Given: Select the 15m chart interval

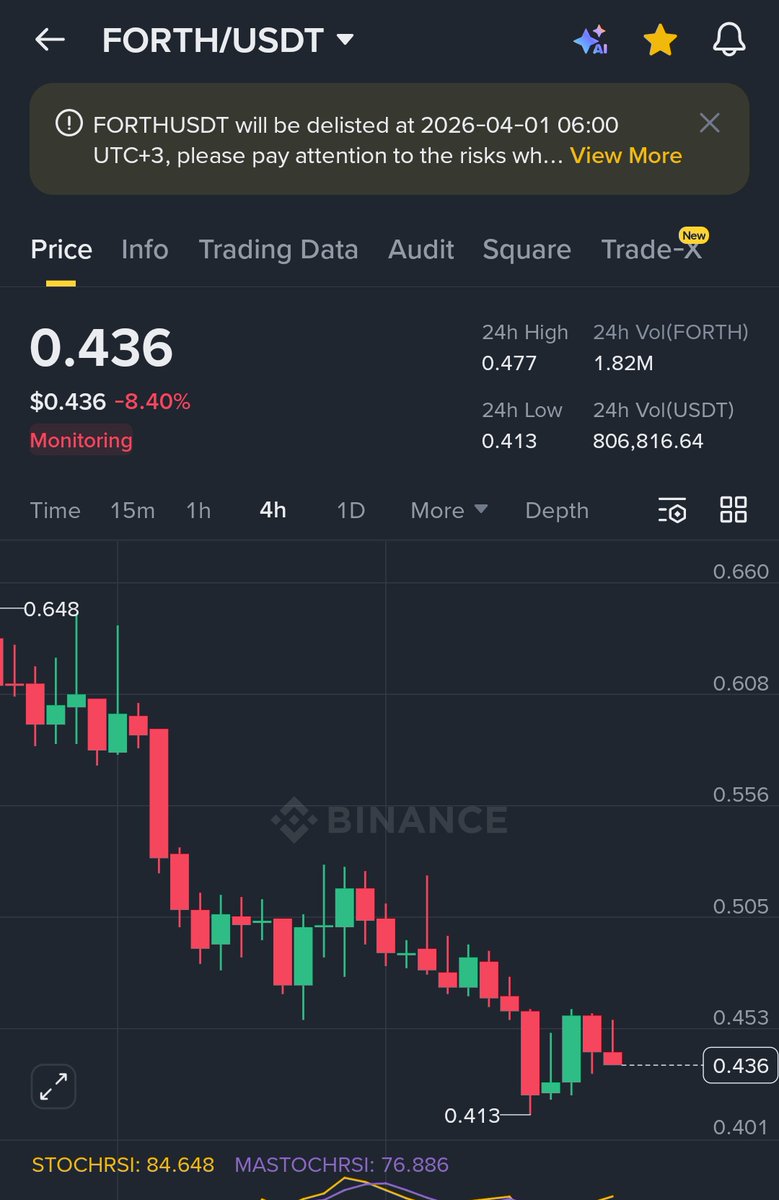Looking at the screenshot, I should (132, 511).
